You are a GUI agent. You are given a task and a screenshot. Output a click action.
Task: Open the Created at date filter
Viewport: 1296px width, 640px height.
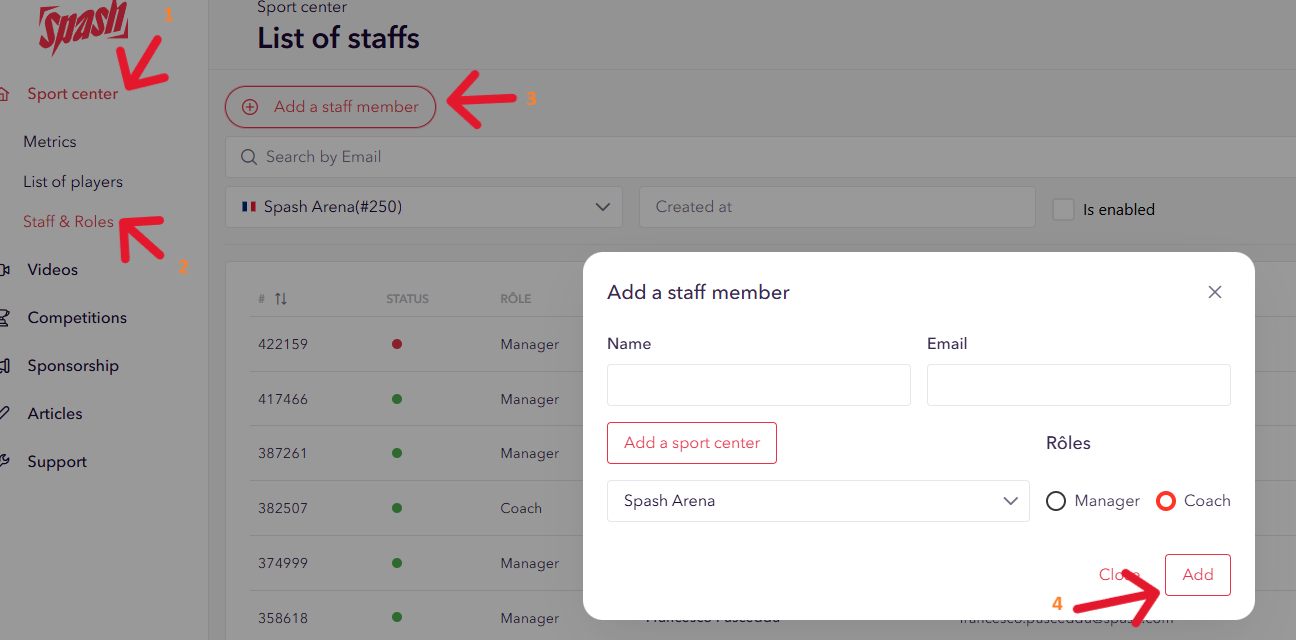click(x=836, y=207)
